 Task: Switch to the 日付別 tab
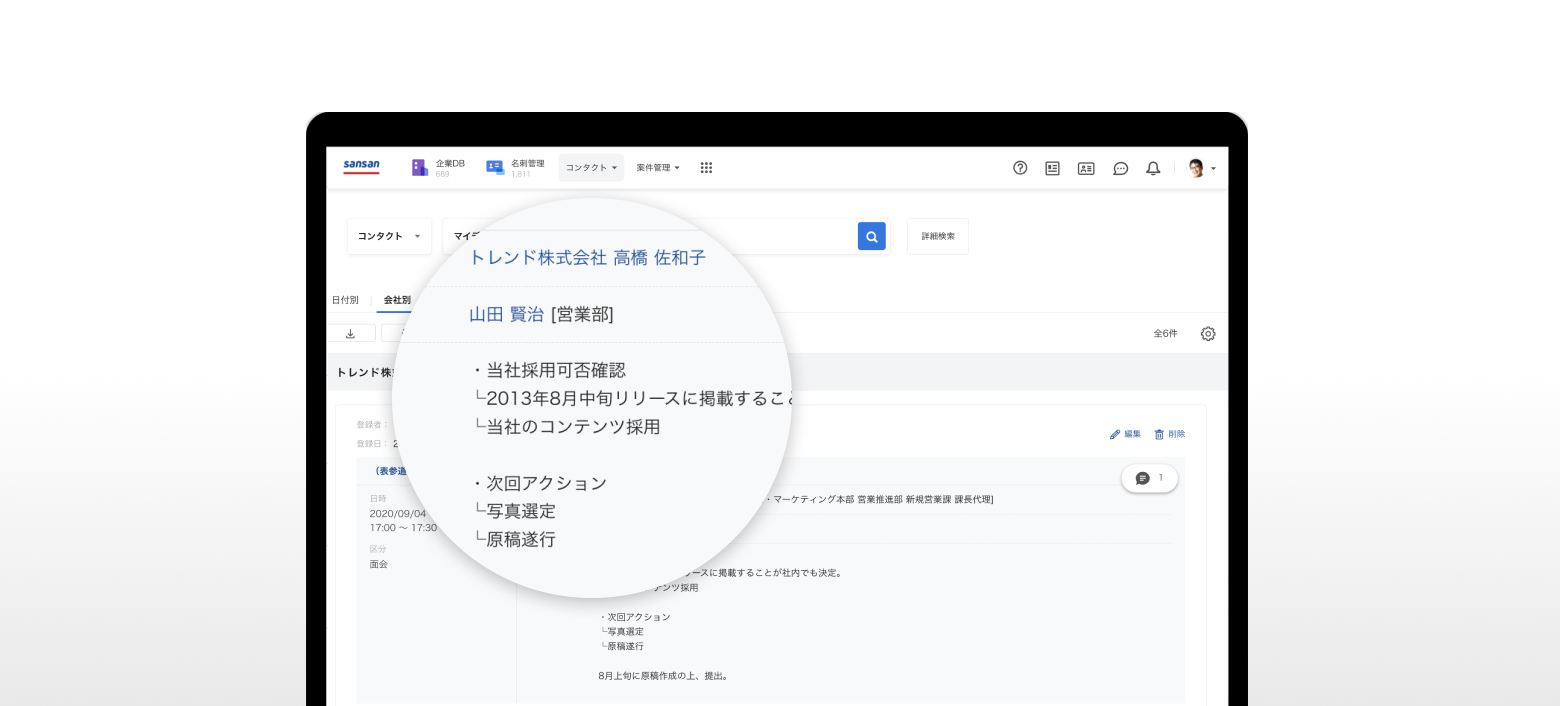point(345,300)
